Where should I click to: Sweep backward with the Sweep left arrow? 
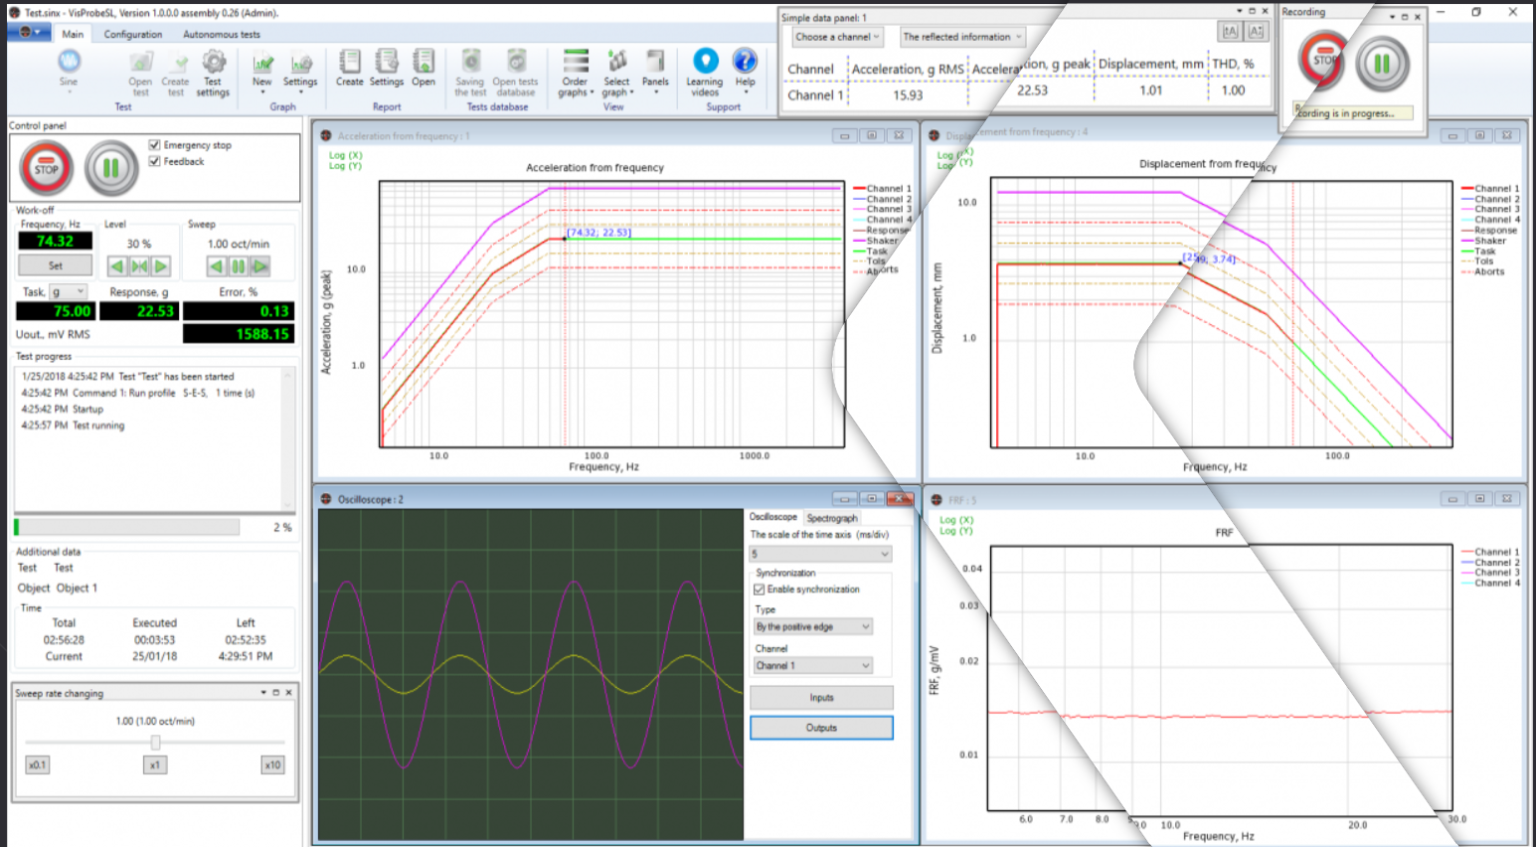[x=217, y=266]
